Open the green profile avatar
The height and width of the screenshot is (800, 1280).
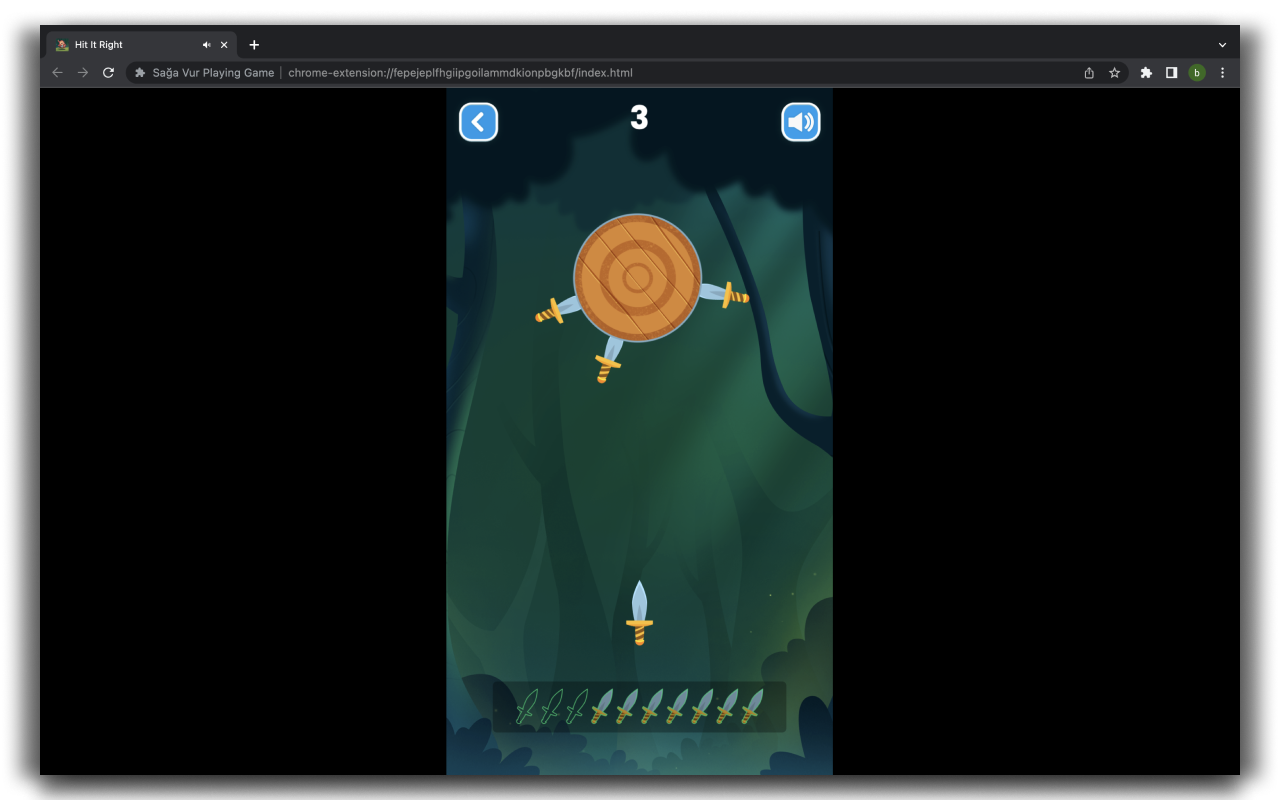coord(1197,73)
